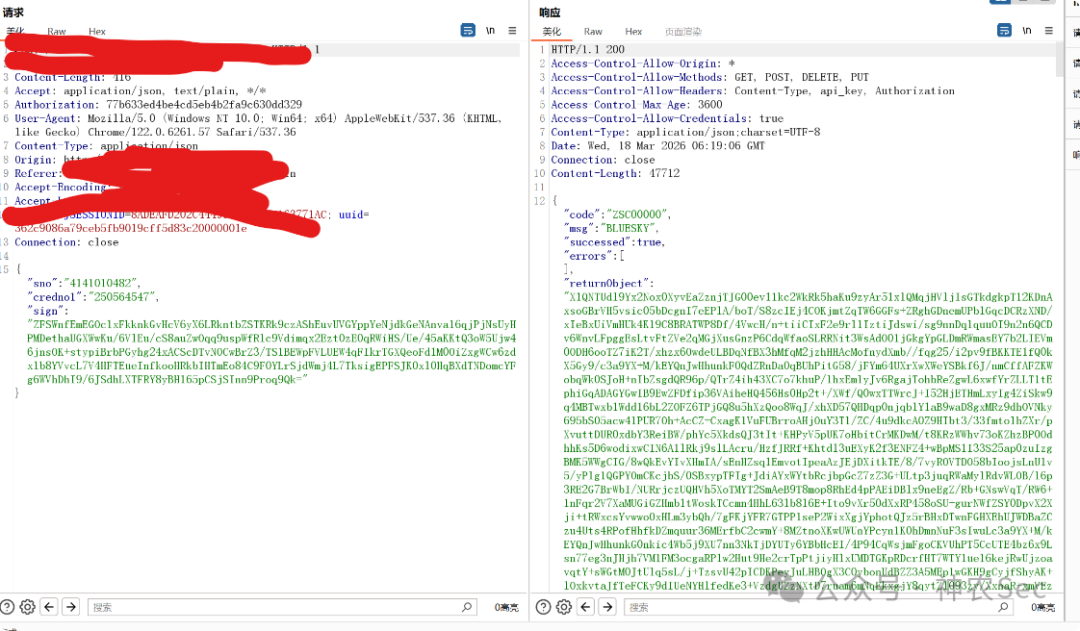
Task: Click HTTP/1.1 200 status line
Action: coord(588,50)
